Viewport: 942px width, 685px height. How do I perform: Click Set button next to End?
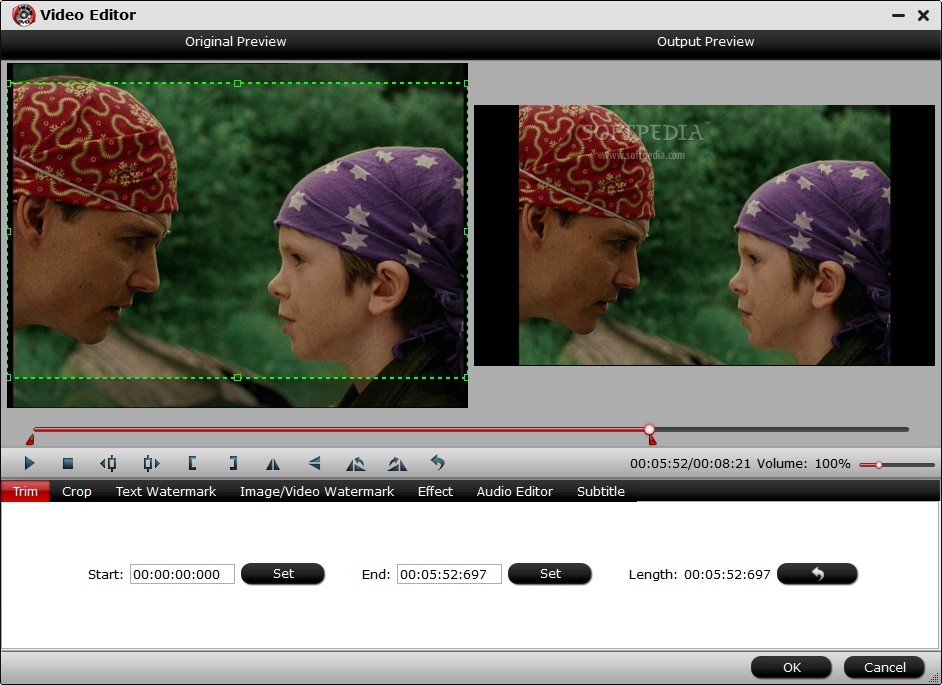coord(550,574)
